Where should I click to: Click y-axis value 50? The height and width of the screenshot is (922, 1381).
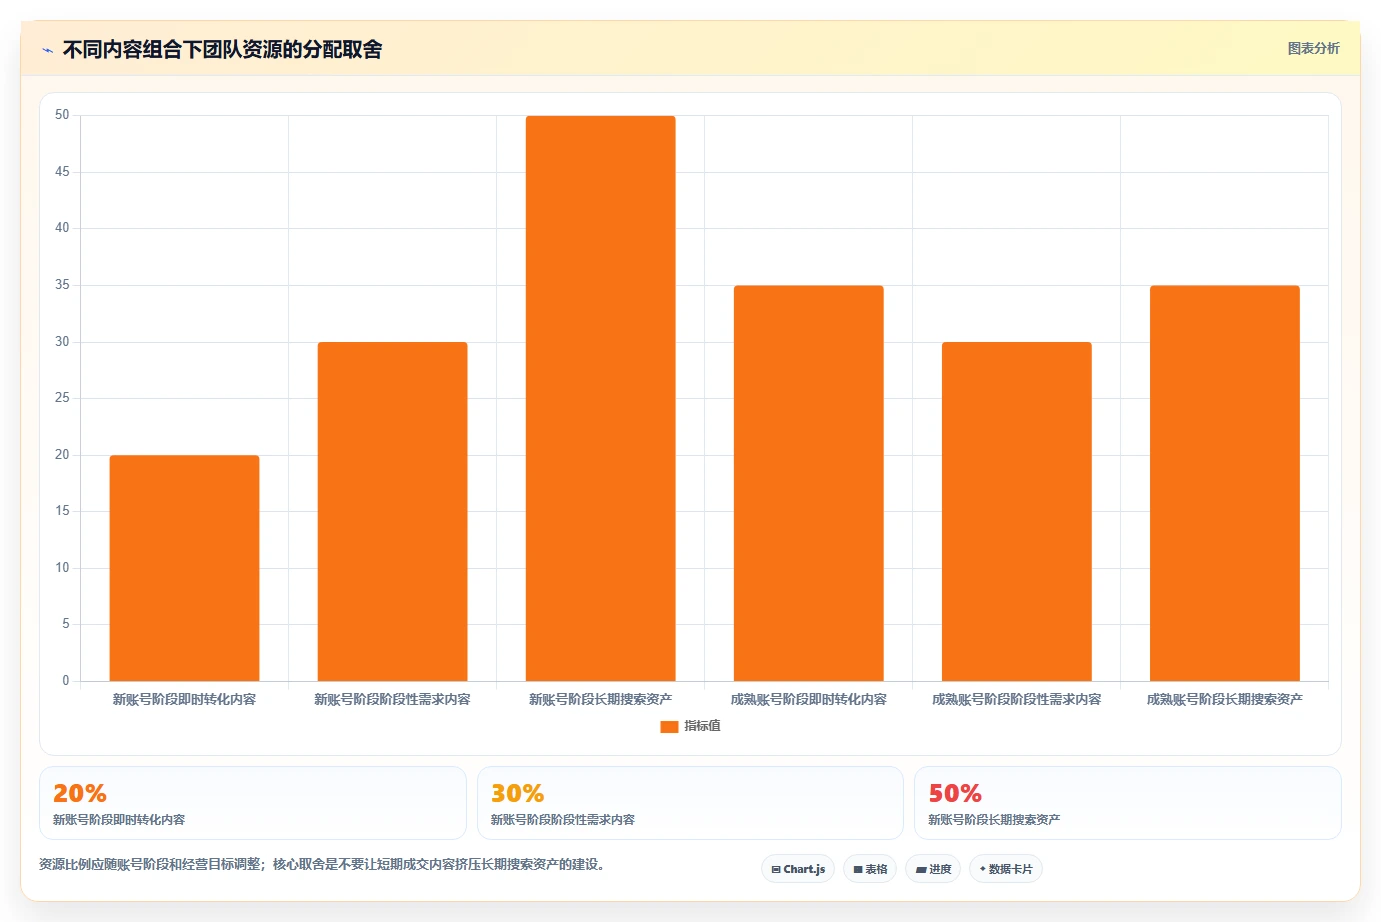[x=62, y=115]
